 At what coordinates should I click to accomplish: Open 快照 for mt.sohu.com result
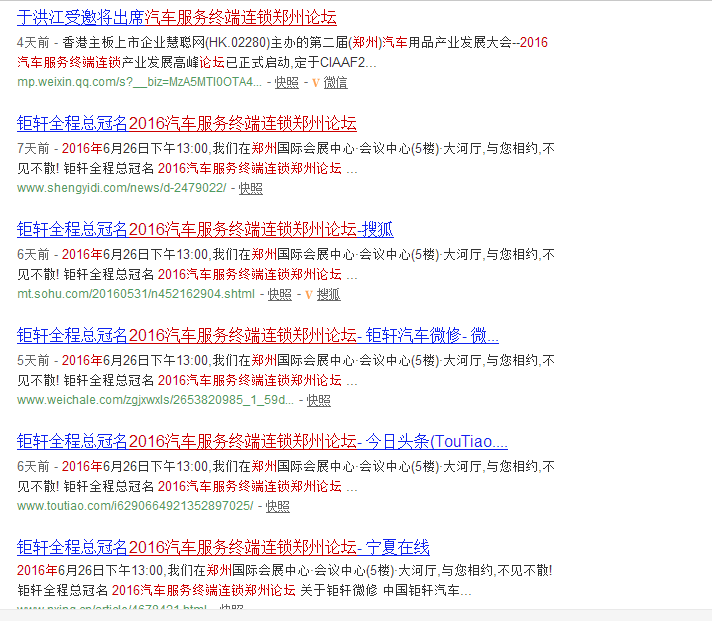pyautogui.click(x=280, y=294)
